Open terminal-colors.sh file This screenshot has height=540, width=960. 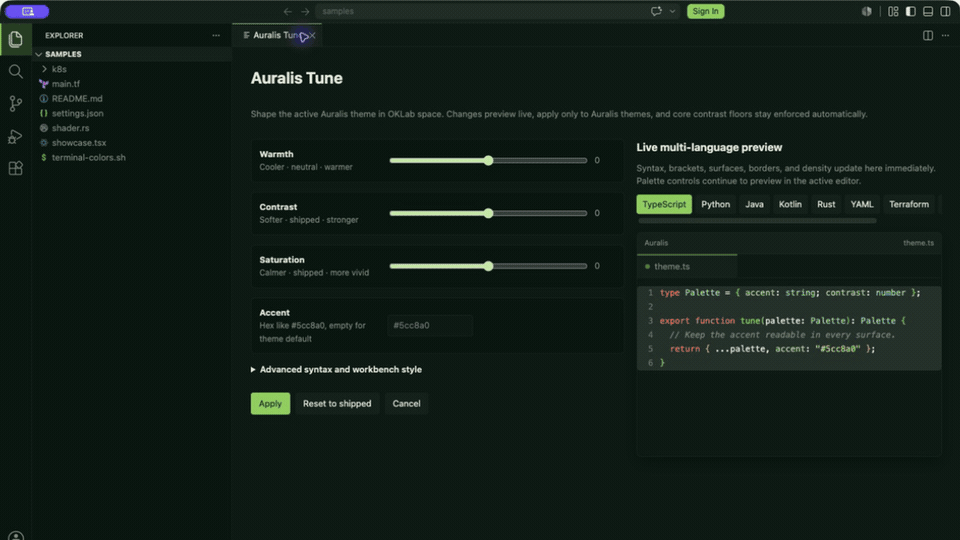[132, 157]
